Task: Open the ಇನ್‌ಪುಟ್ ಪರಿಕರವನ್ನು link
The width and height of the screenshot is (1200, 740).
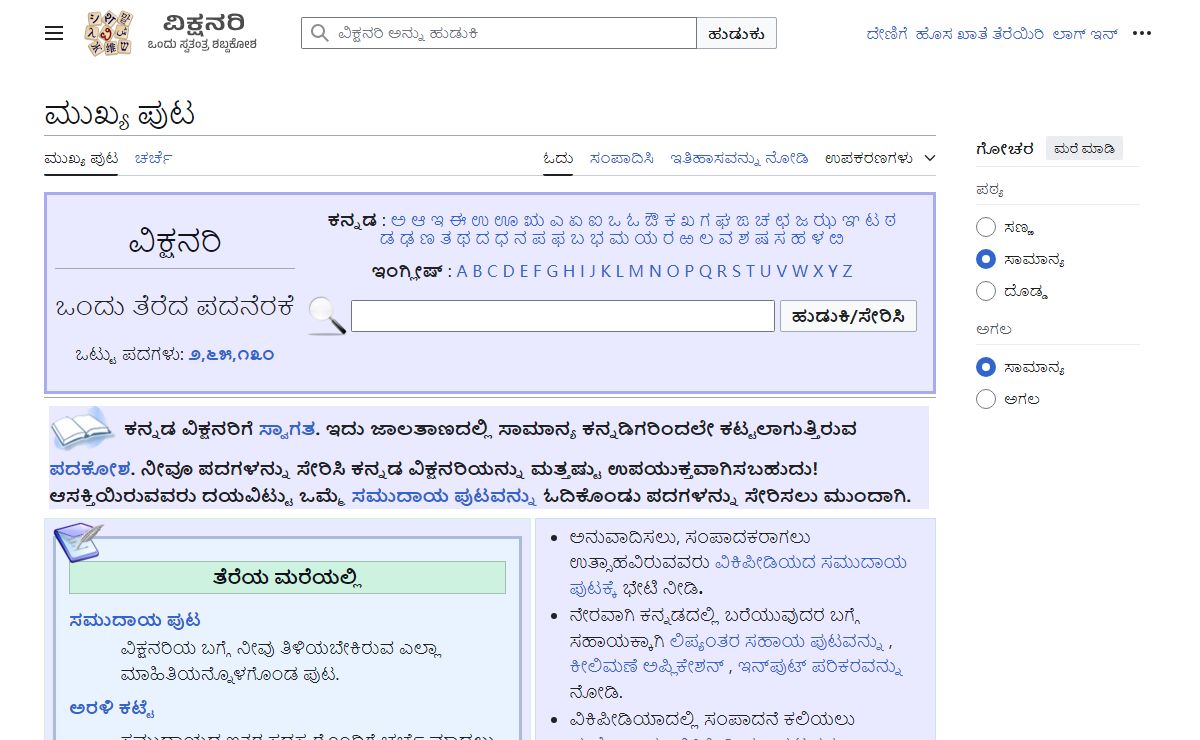Action: pyautogui.click(x=820, y=666)
